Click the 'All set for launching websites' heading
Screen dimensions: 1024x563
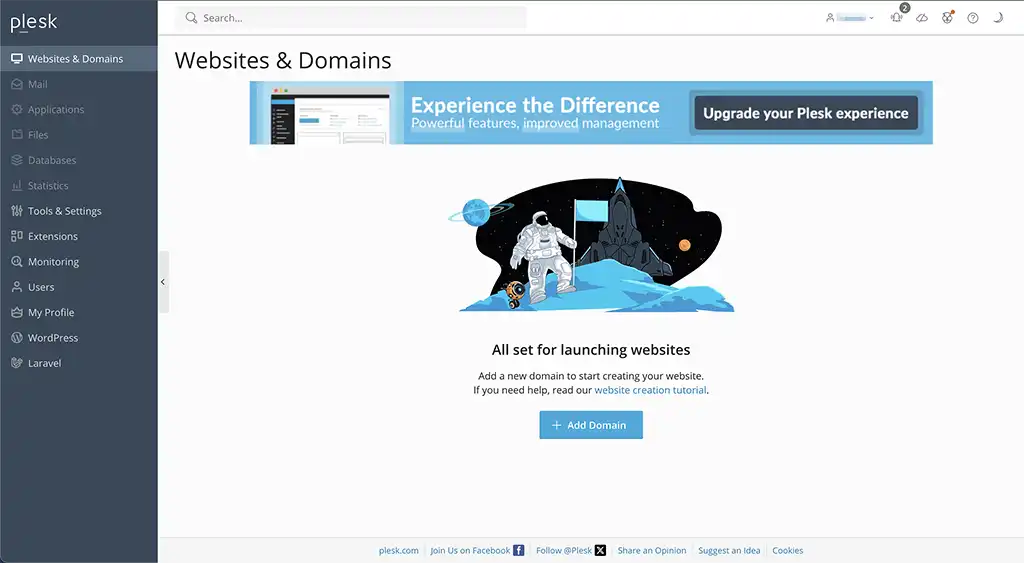click(x=591, y=350)
